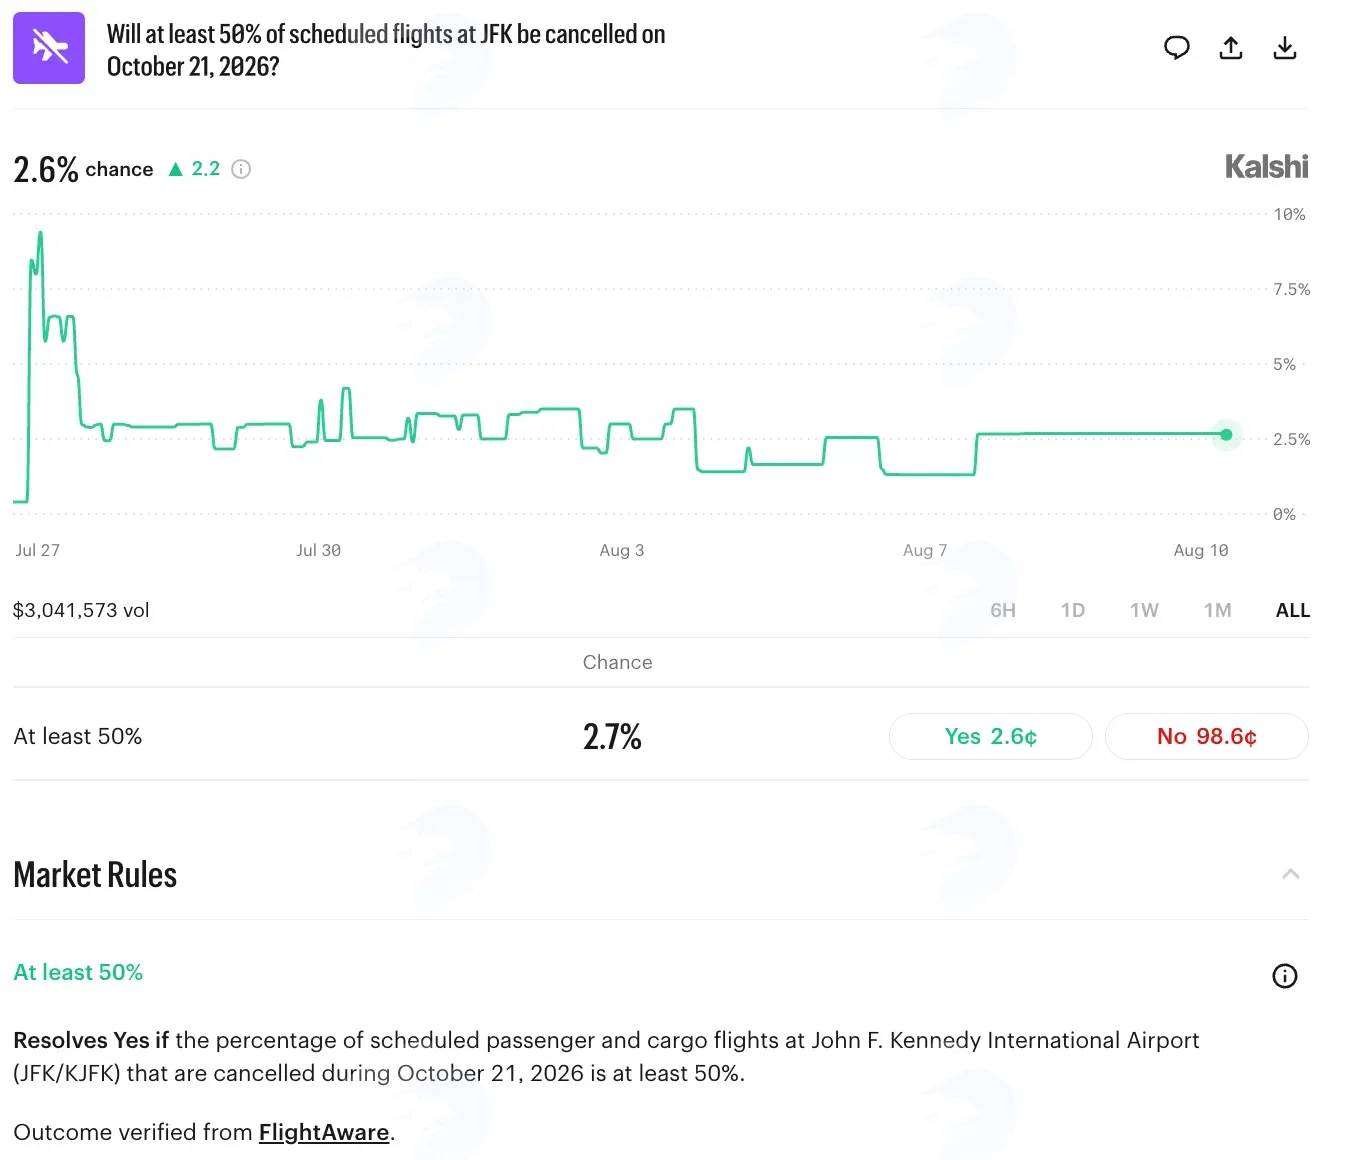This screenshot has width=1366, height=1160.
Task: Open the FlightAware verification link
Action: point(324,1132)
